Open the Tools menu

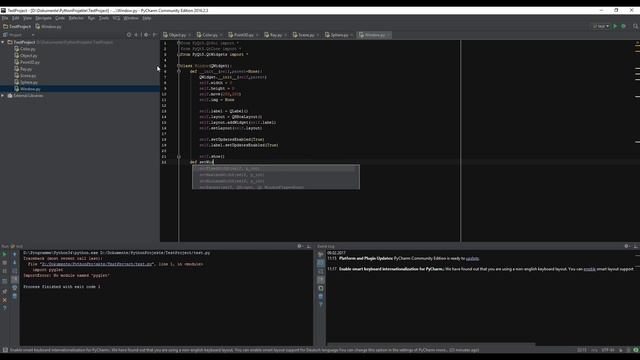click(104, 18)
